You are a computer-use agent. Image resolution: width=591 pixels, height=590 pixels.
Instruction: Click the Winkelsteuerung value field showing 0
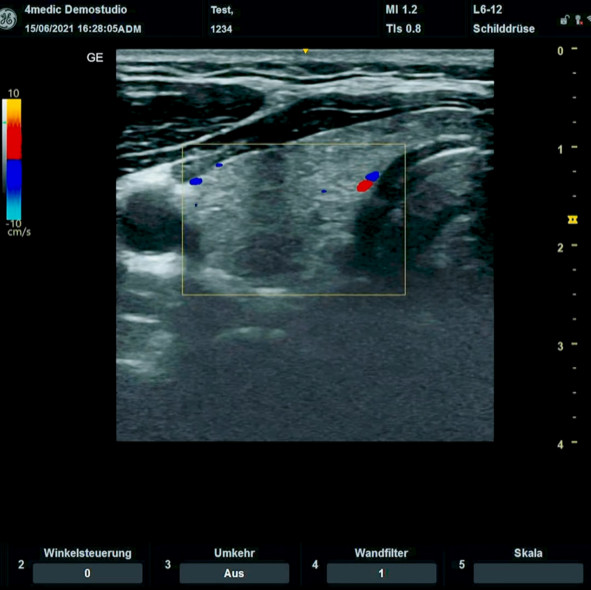coord(87,573)
